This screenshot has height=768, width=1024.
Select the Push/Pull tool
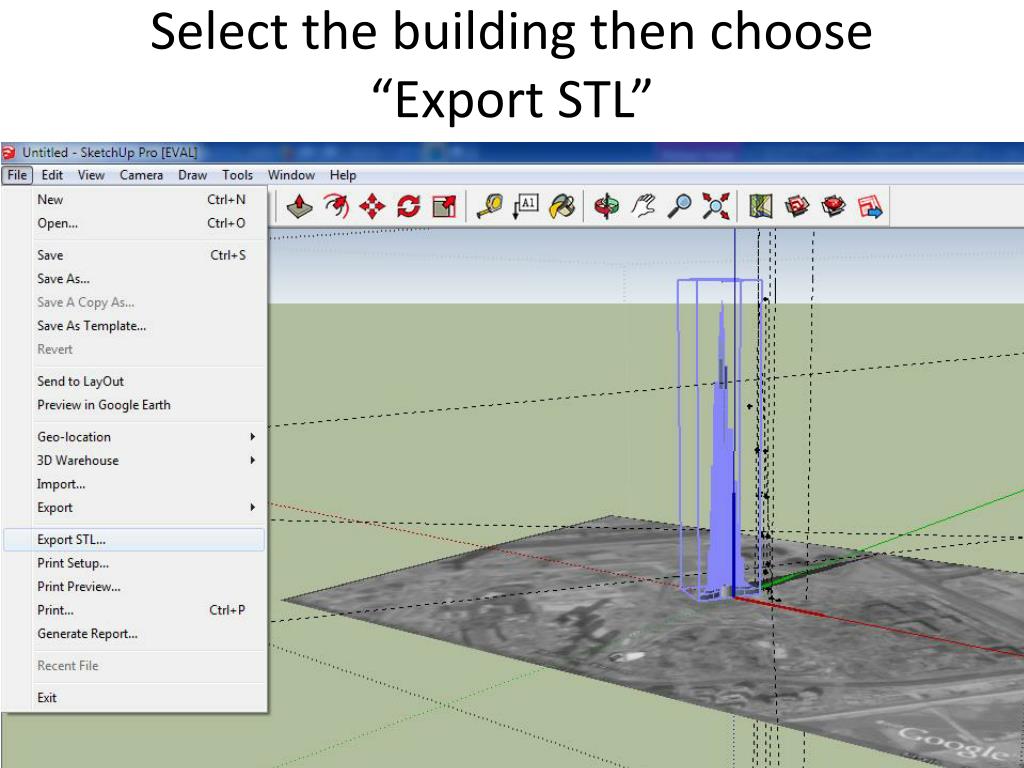[299, 207]
